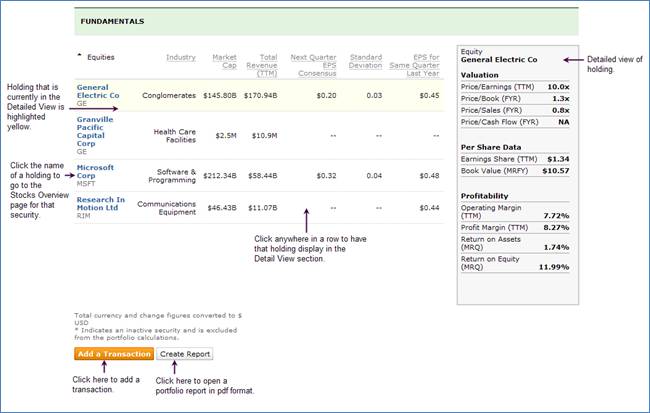The image size is (650, 413).
Task: Sort by Standard Deviation column header
Action: pyautogui.click(x=365, y=61)
